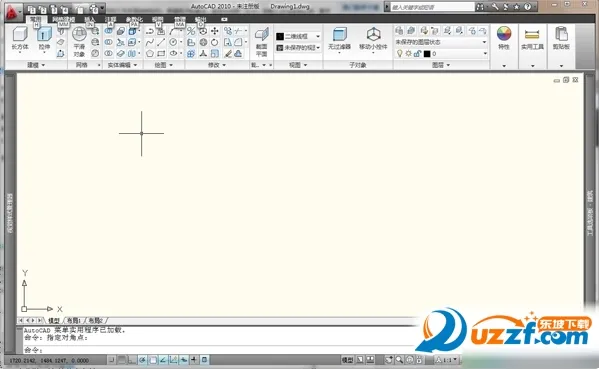Image resolution: width=599 pixels, height=369 pixels.
Task: Open the unsaved layer state (未保存的图层状态) dropdown
Action: 441,42
